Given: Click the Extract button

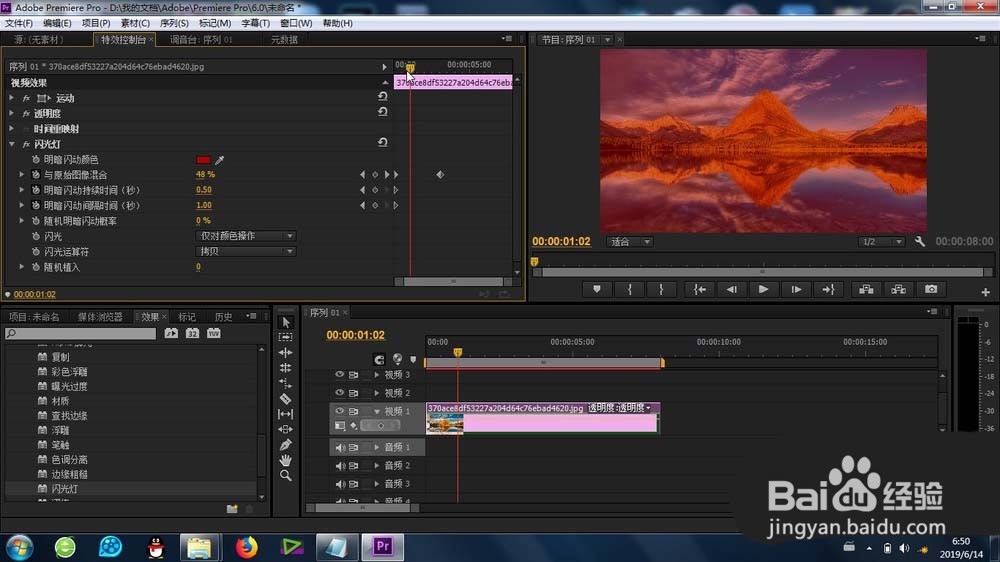Looking at the screenshot, I should click(899, 290).
